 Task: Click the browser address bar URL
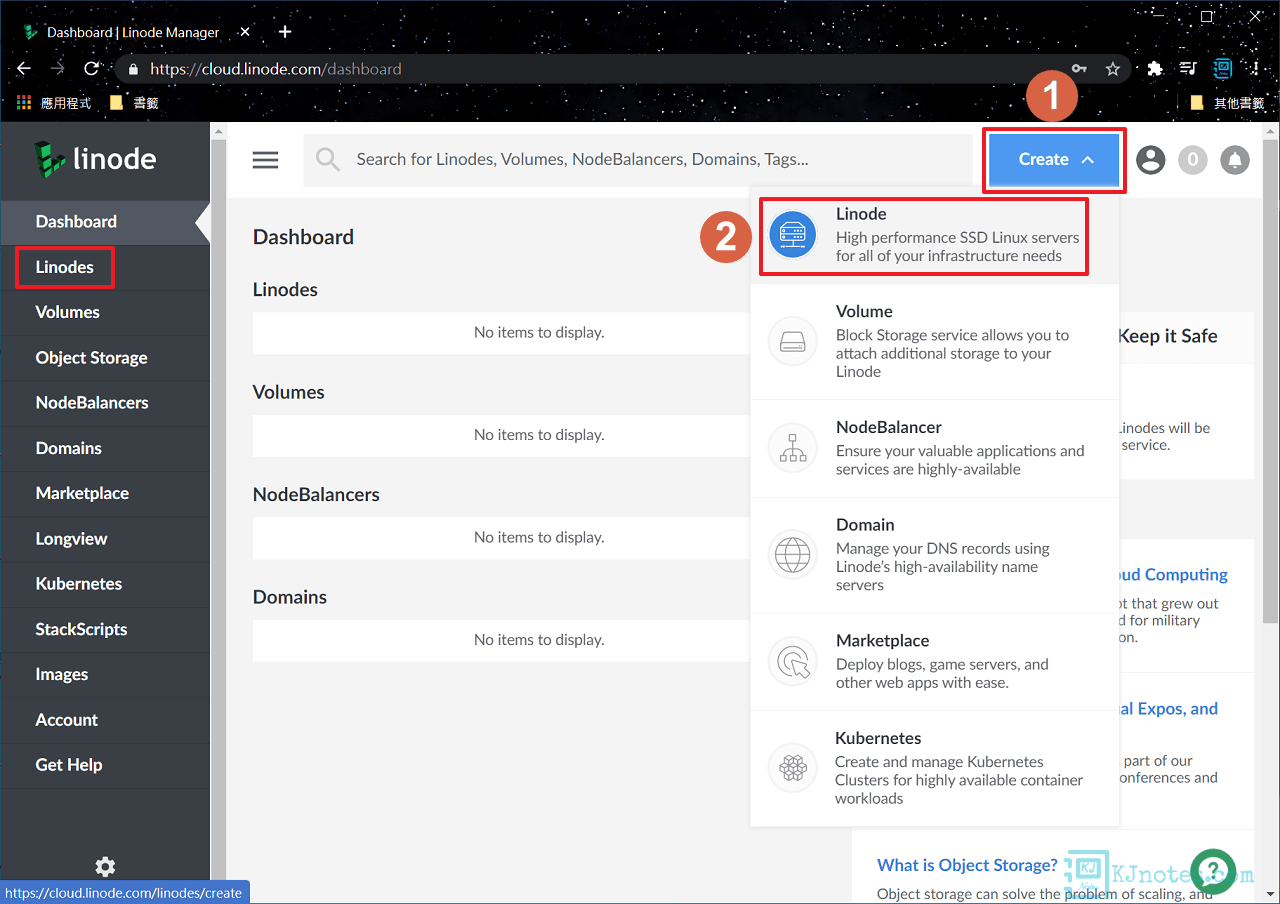[x=276, y=69]
